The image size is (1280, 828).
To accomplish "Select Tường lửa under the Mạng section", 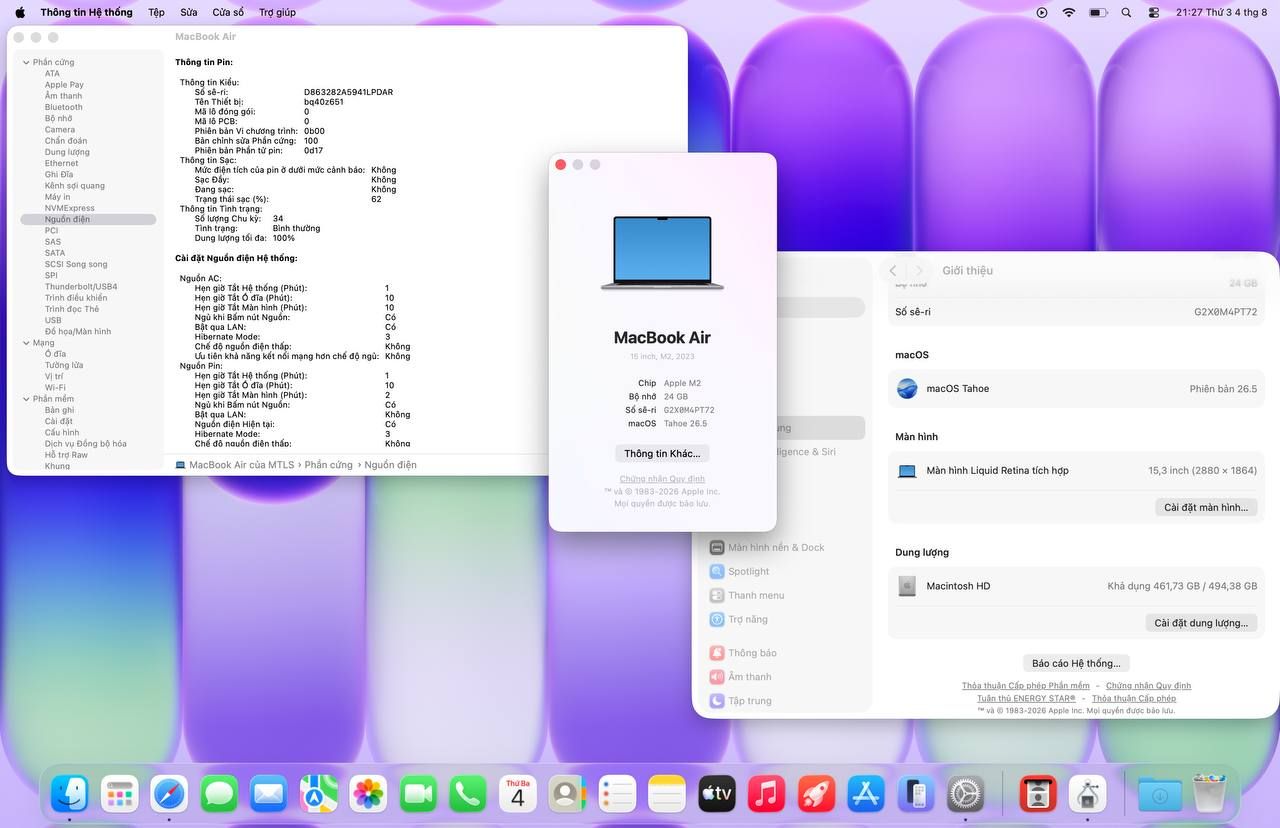I will 64,365.
